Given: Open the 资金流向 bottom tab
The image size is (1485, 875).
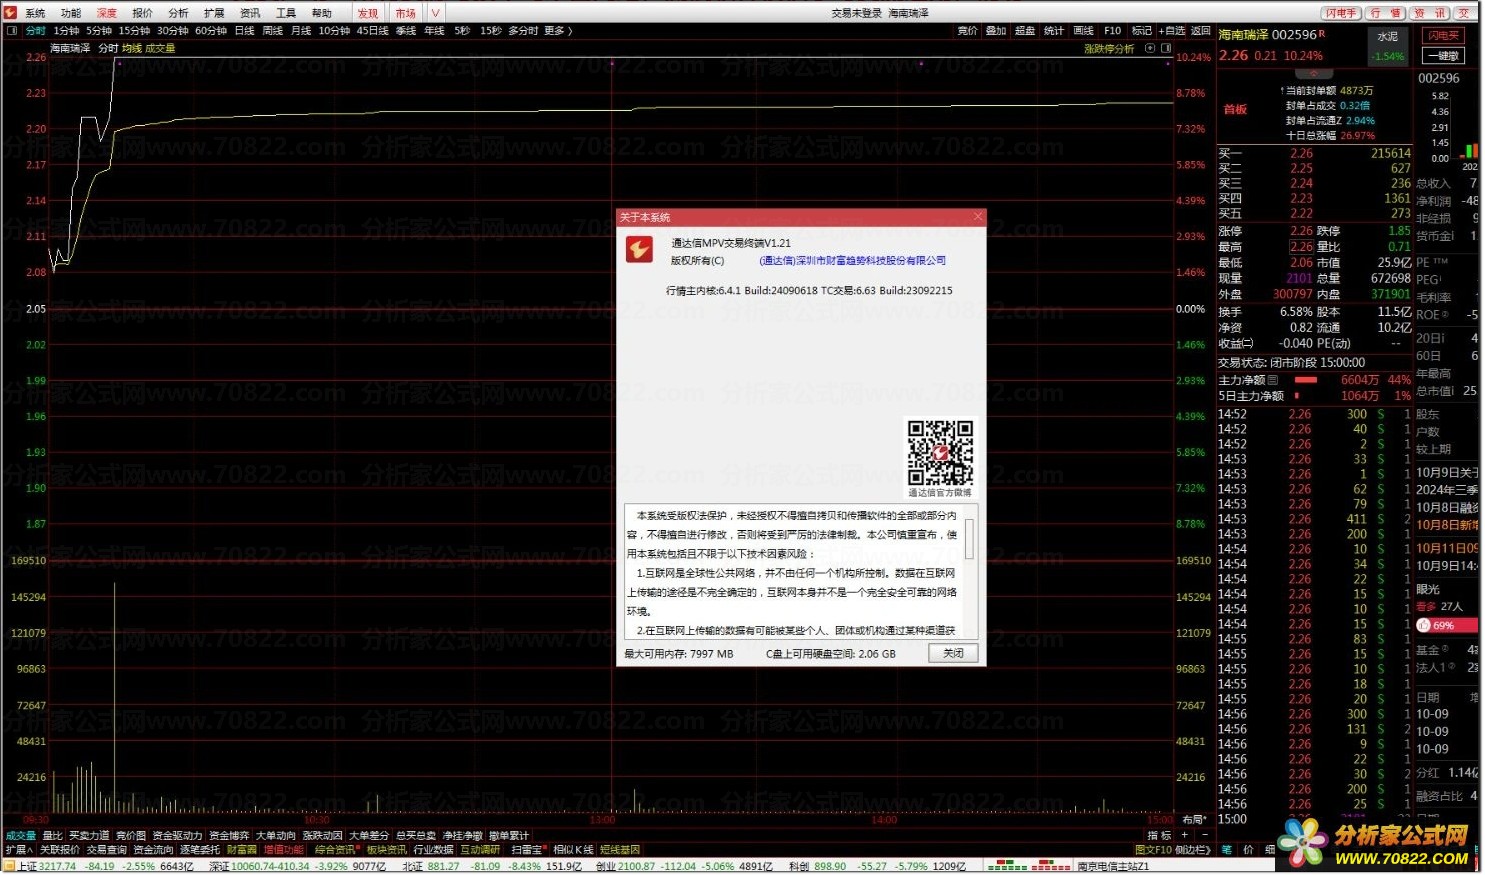Looking at the screenshot, I should [x=153, y=850].
